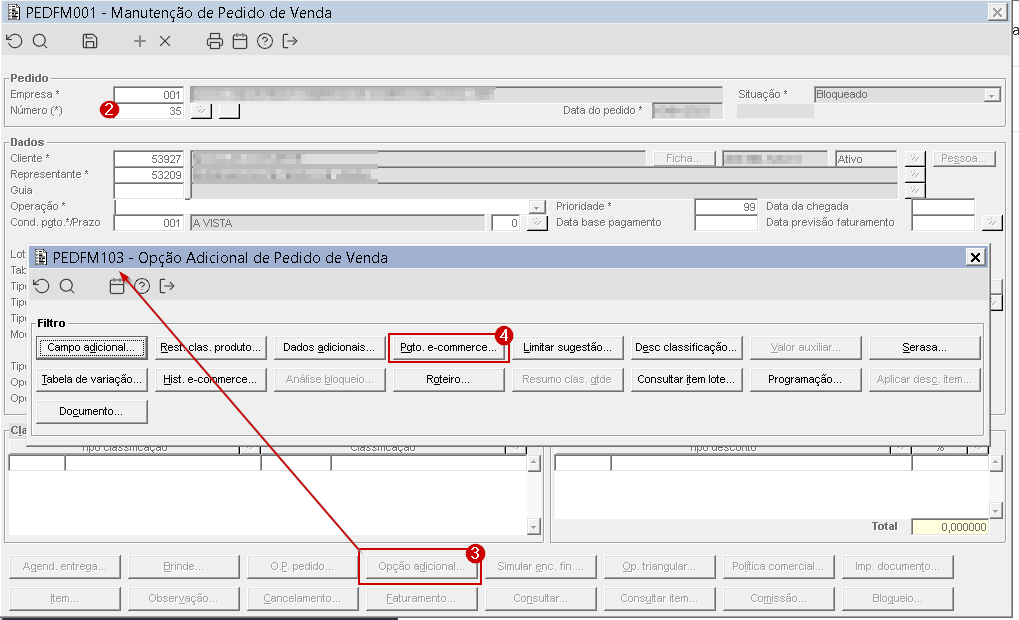Click the Faturamento button
Image resolution: width=1019 pixels, height=620 pixels.
tap(421, 599)
